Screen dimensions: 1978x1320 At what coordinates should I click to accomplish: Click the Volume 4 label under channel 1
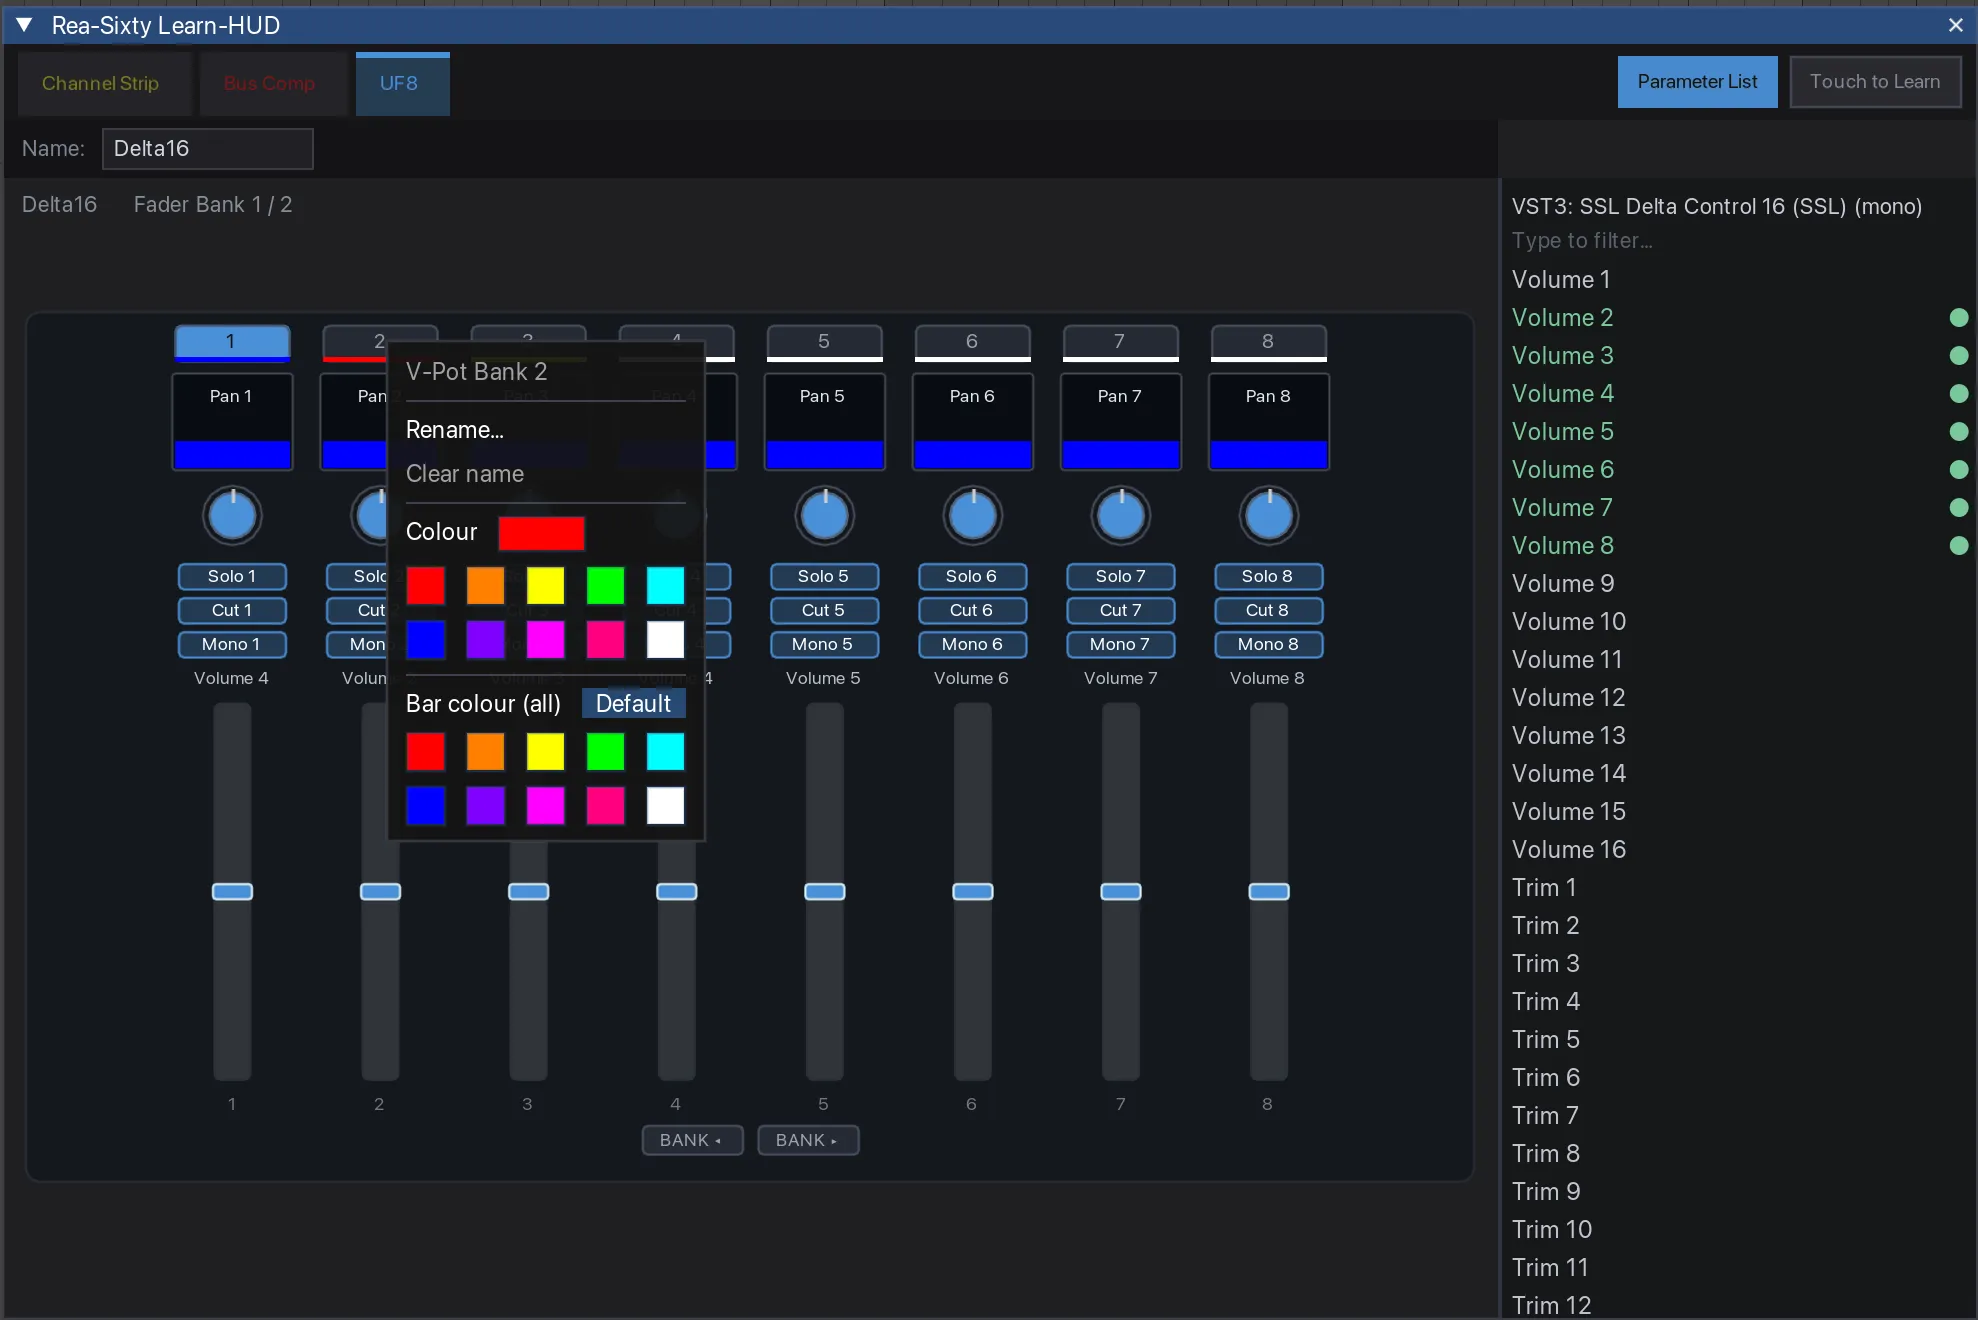pyautogui.click(x=231, y=679)
